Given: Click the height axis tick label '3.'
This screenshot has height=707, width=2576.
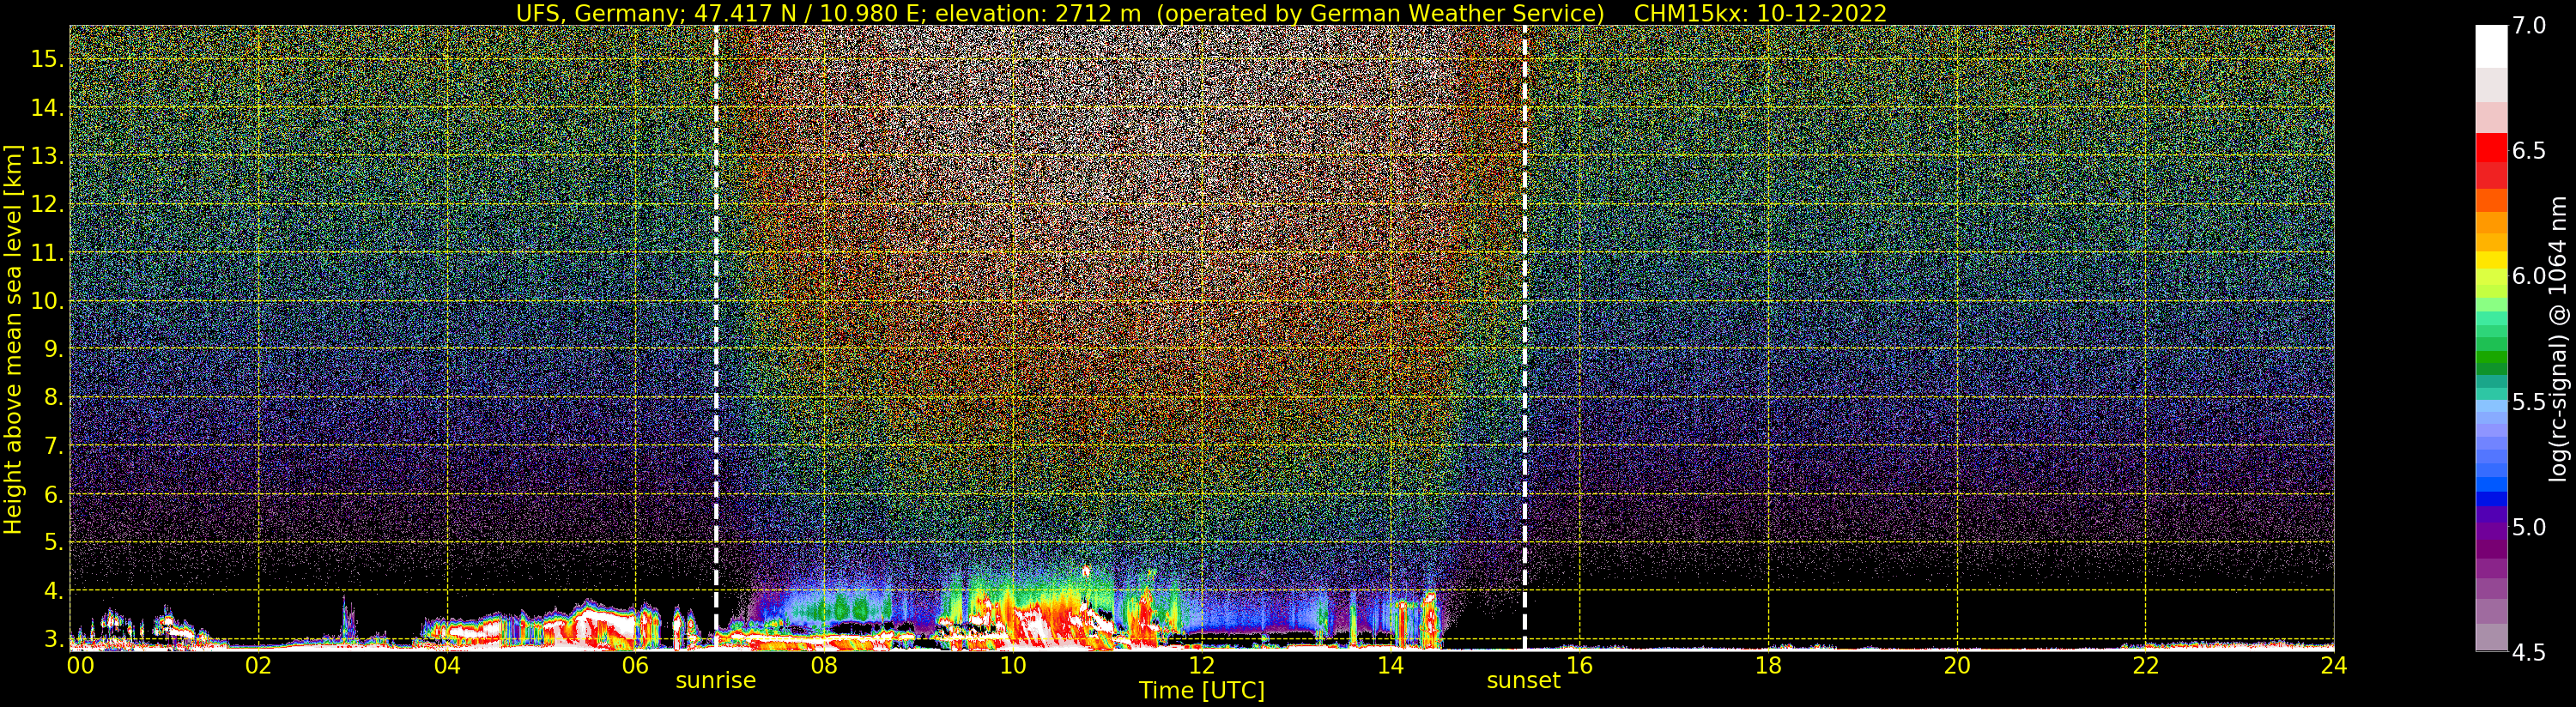Looking at the screenshot, I should pos(54,638).
